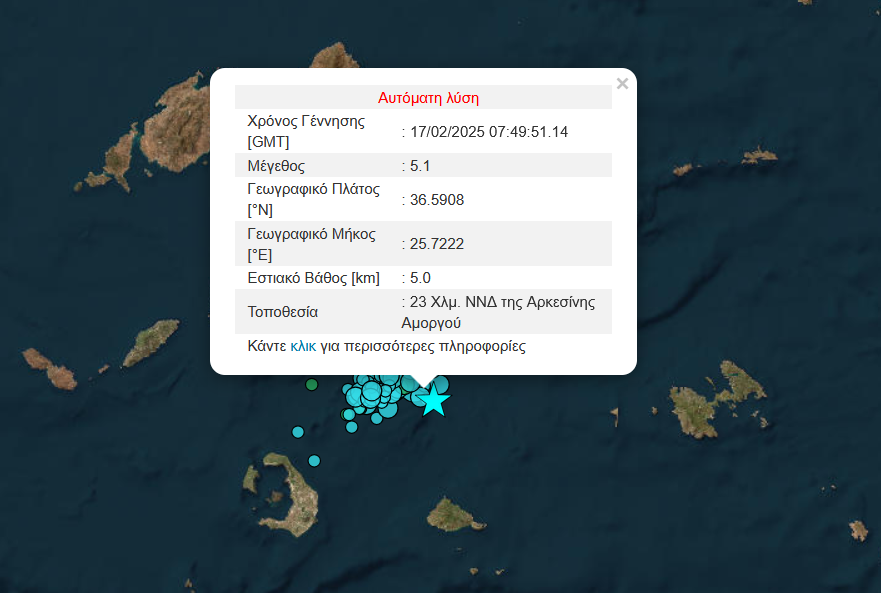Click the longitude value 25.7222
Image resolution: width=881 pixels, height=593 pixels.
(436, 244)
